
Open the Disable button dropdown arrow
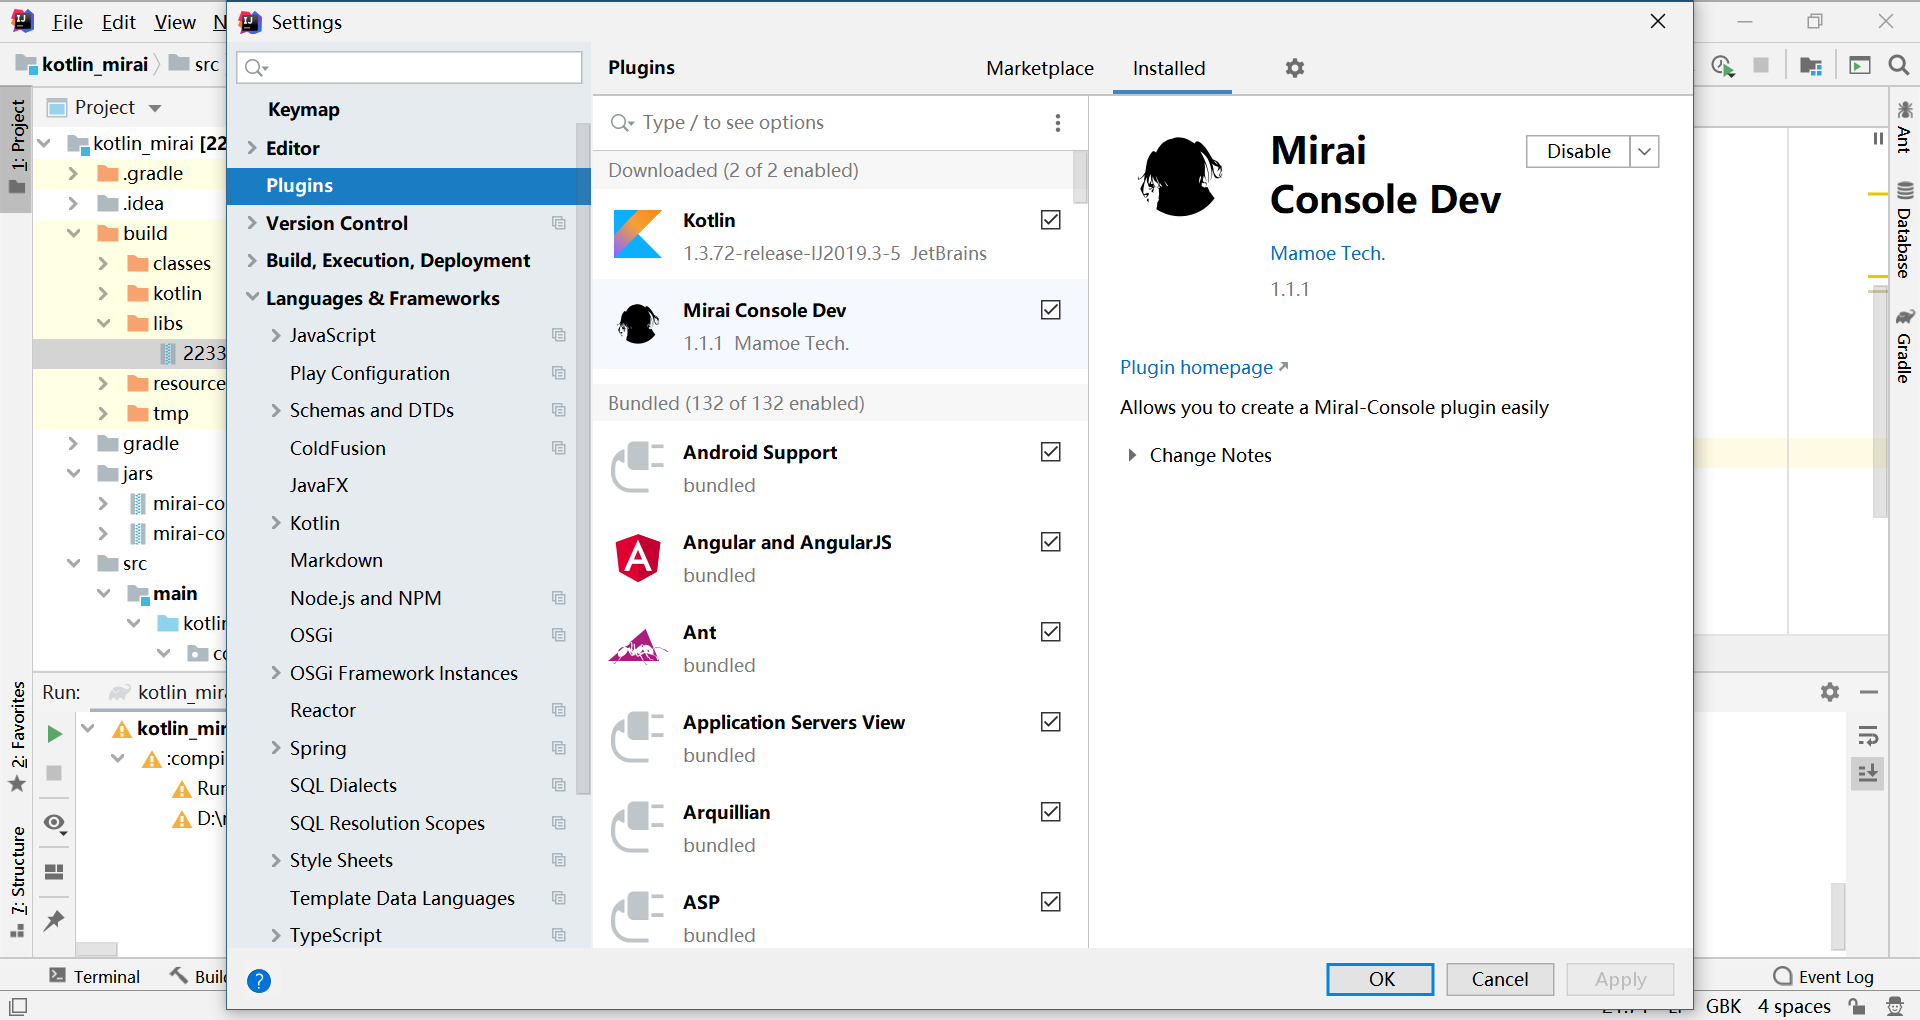1645,152
